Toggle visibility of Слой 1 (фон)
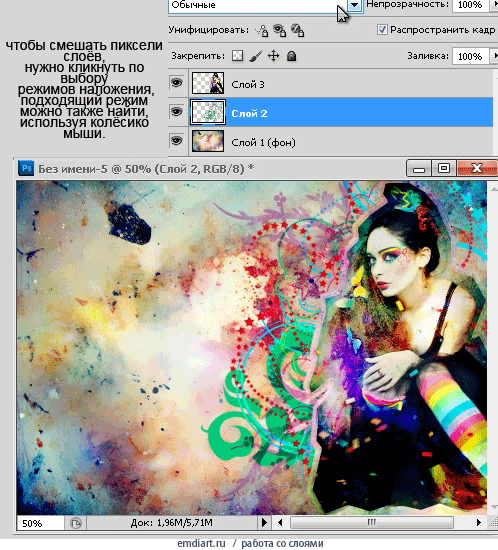 176,141
